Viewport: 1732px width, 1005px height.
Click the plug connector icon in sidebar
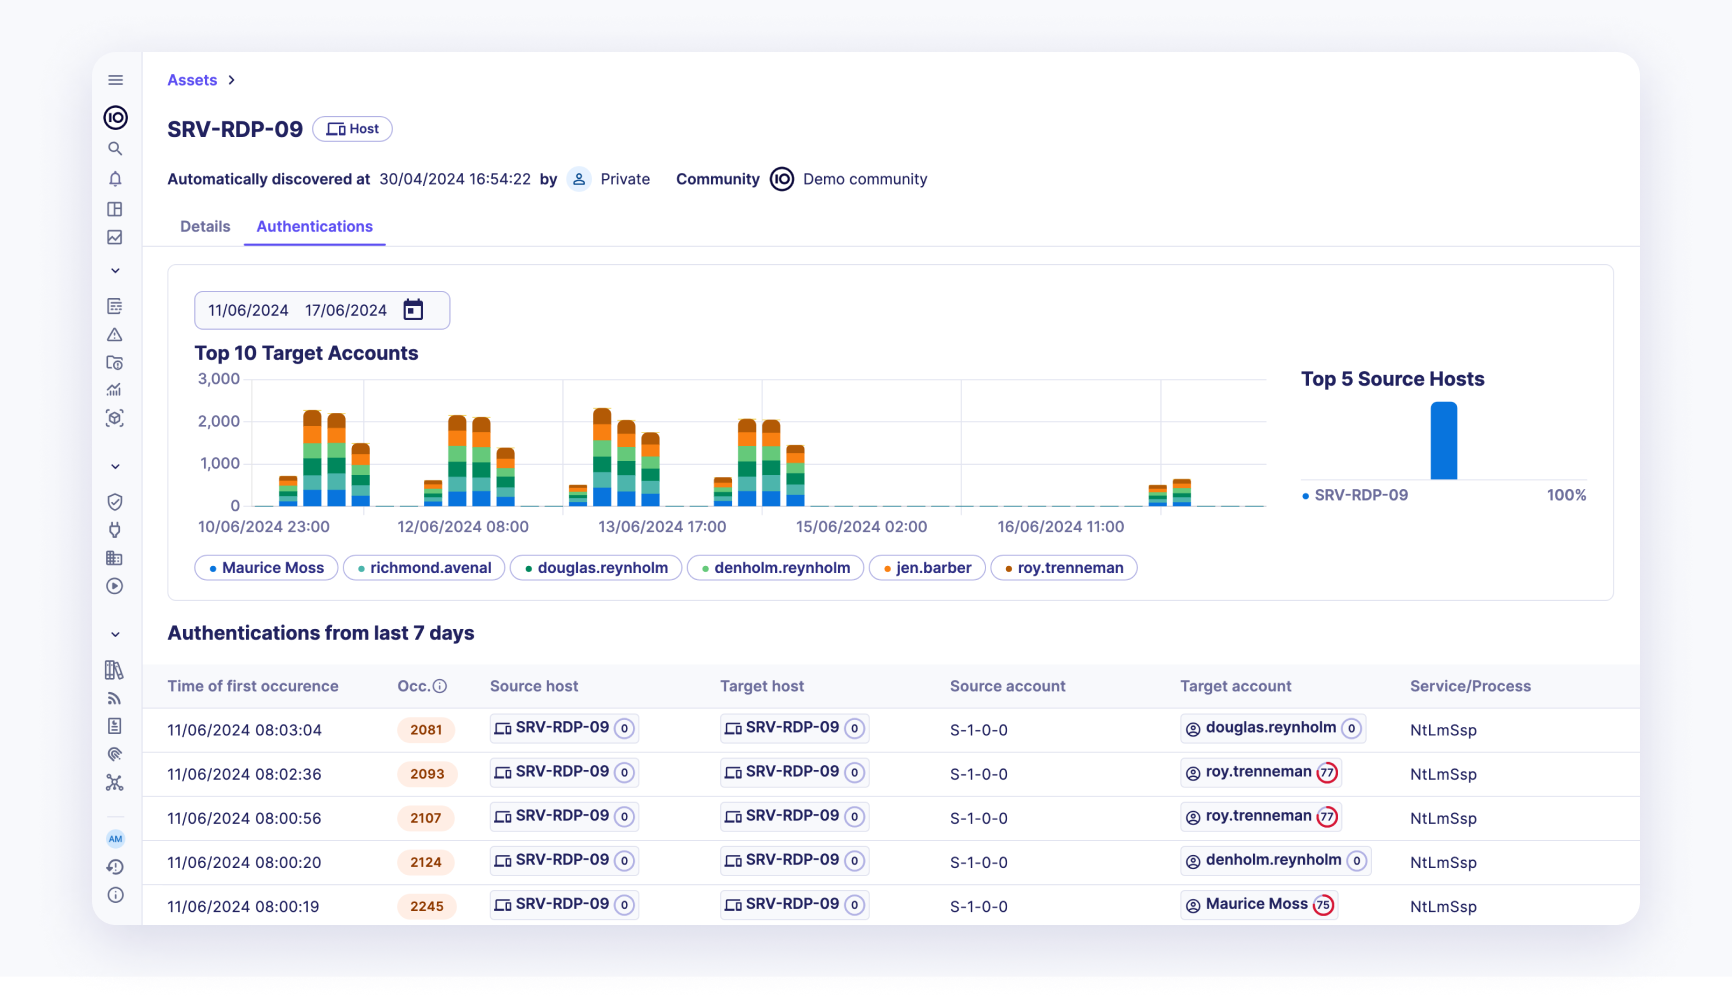click(x=115, y=530)
